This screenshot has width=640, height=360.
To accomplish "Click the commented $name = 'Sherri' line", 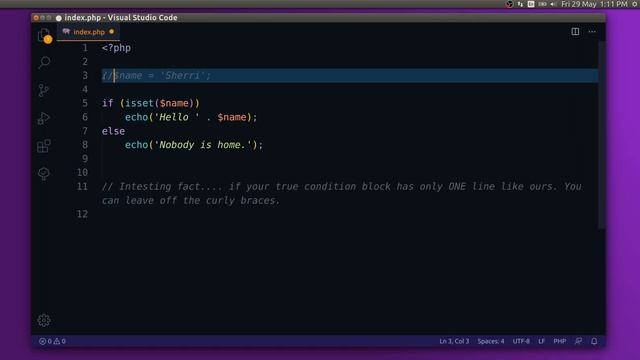I will 156,76.
